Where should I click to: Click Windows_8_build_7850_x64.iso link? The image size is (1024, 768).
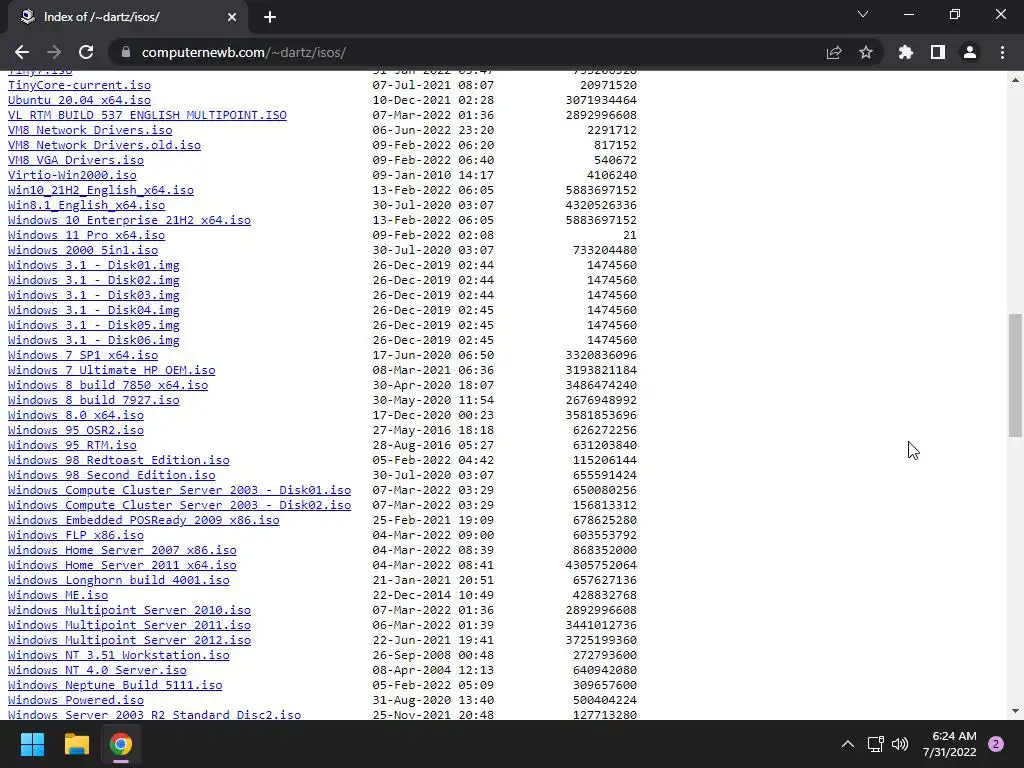click(x=108, y=385)
